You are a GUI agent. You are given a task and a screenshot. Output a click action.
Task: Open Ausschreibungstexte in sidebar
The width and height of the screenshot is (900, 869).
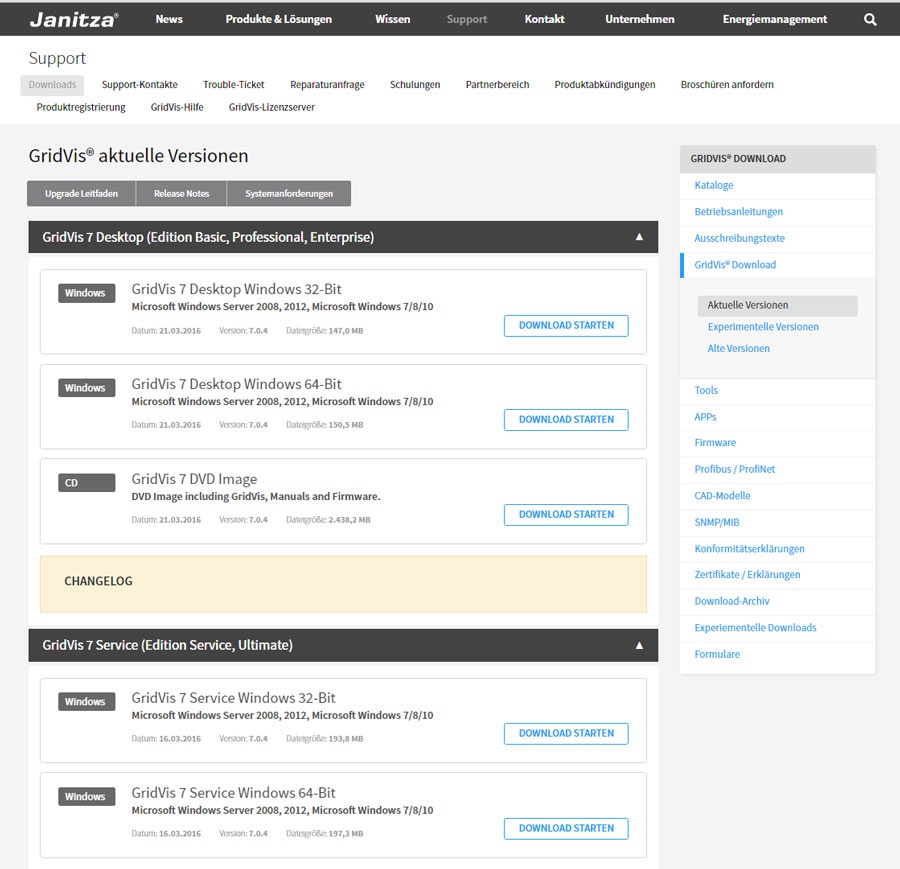pos(739,238)
